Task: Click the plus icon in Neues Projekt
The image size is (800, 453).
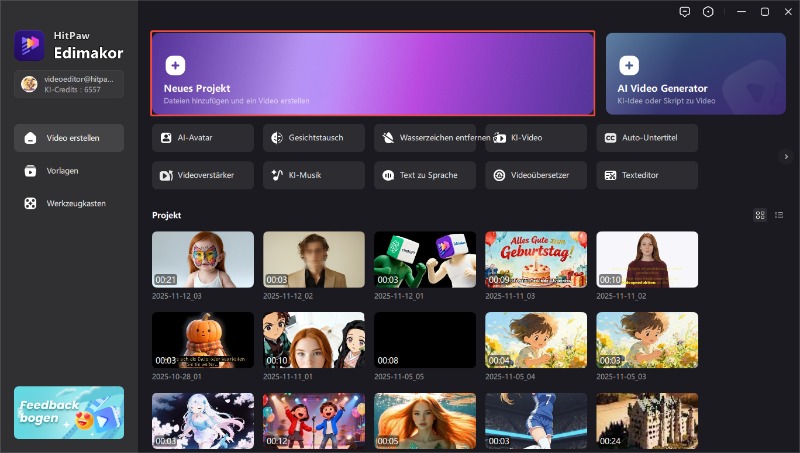Action: point(175,65)
